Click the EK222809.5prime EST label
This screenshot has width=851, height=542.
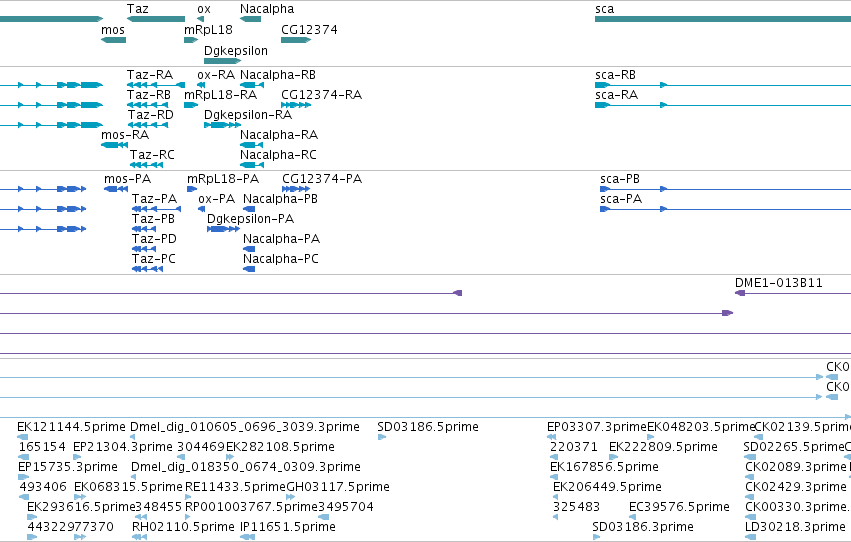point(664,447)
